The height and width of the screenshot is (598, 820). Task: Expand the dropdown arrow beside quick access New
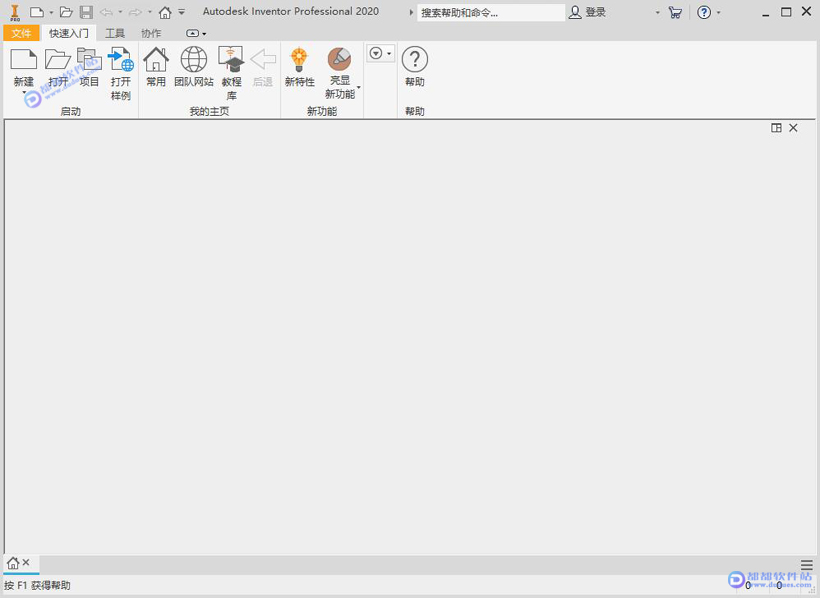(x=51, y=12)
